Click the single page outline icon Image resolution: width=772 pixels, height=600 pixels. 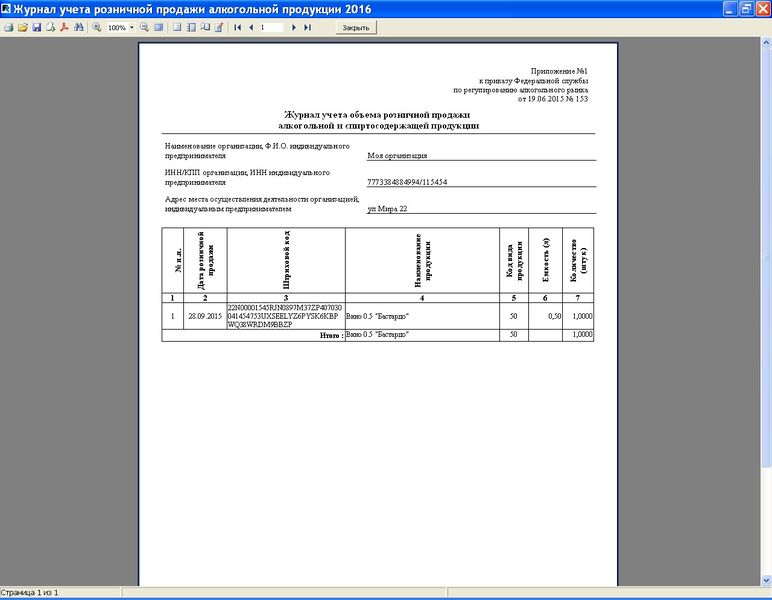point(177,28)
